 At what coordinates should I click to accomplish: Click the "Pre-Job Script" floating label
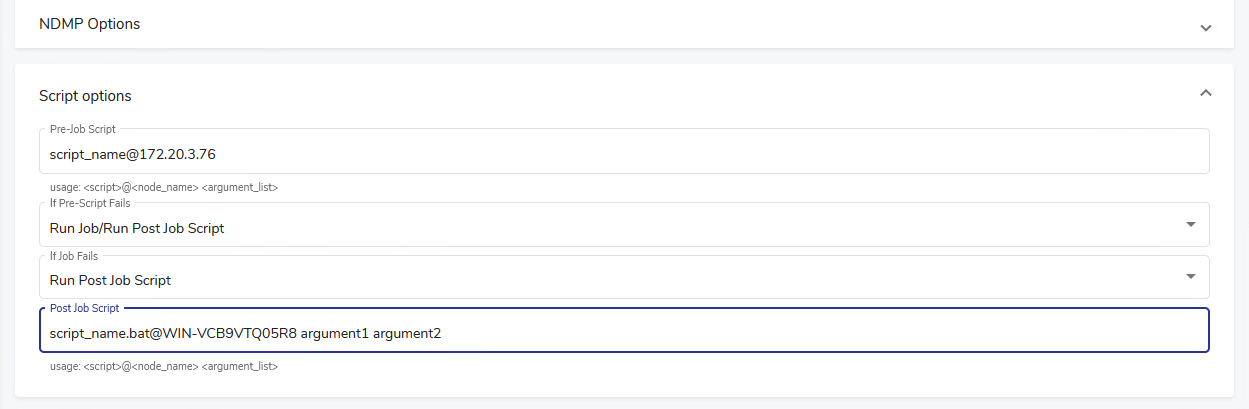(83, 129)
